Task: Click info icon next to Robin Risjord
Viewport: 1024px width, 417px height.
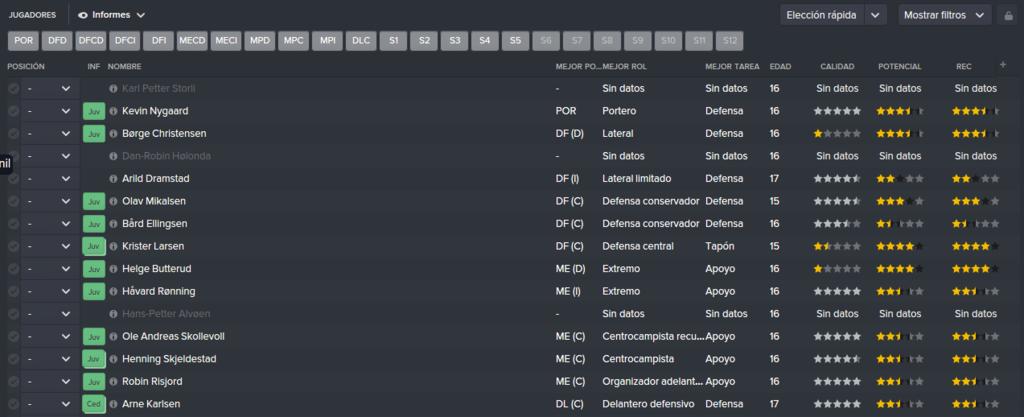Action: pyautogui.click(x=114, y=382)
